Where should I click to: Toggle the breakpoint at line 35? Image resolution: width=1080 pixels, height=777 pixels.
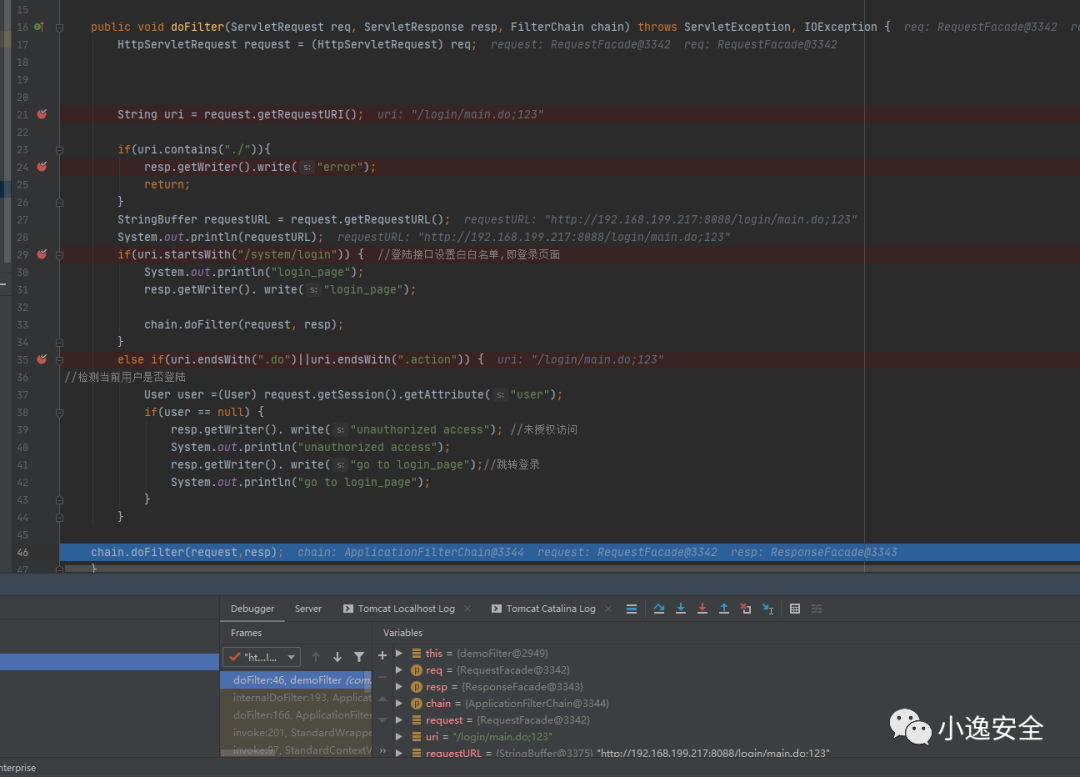point(42,359)
